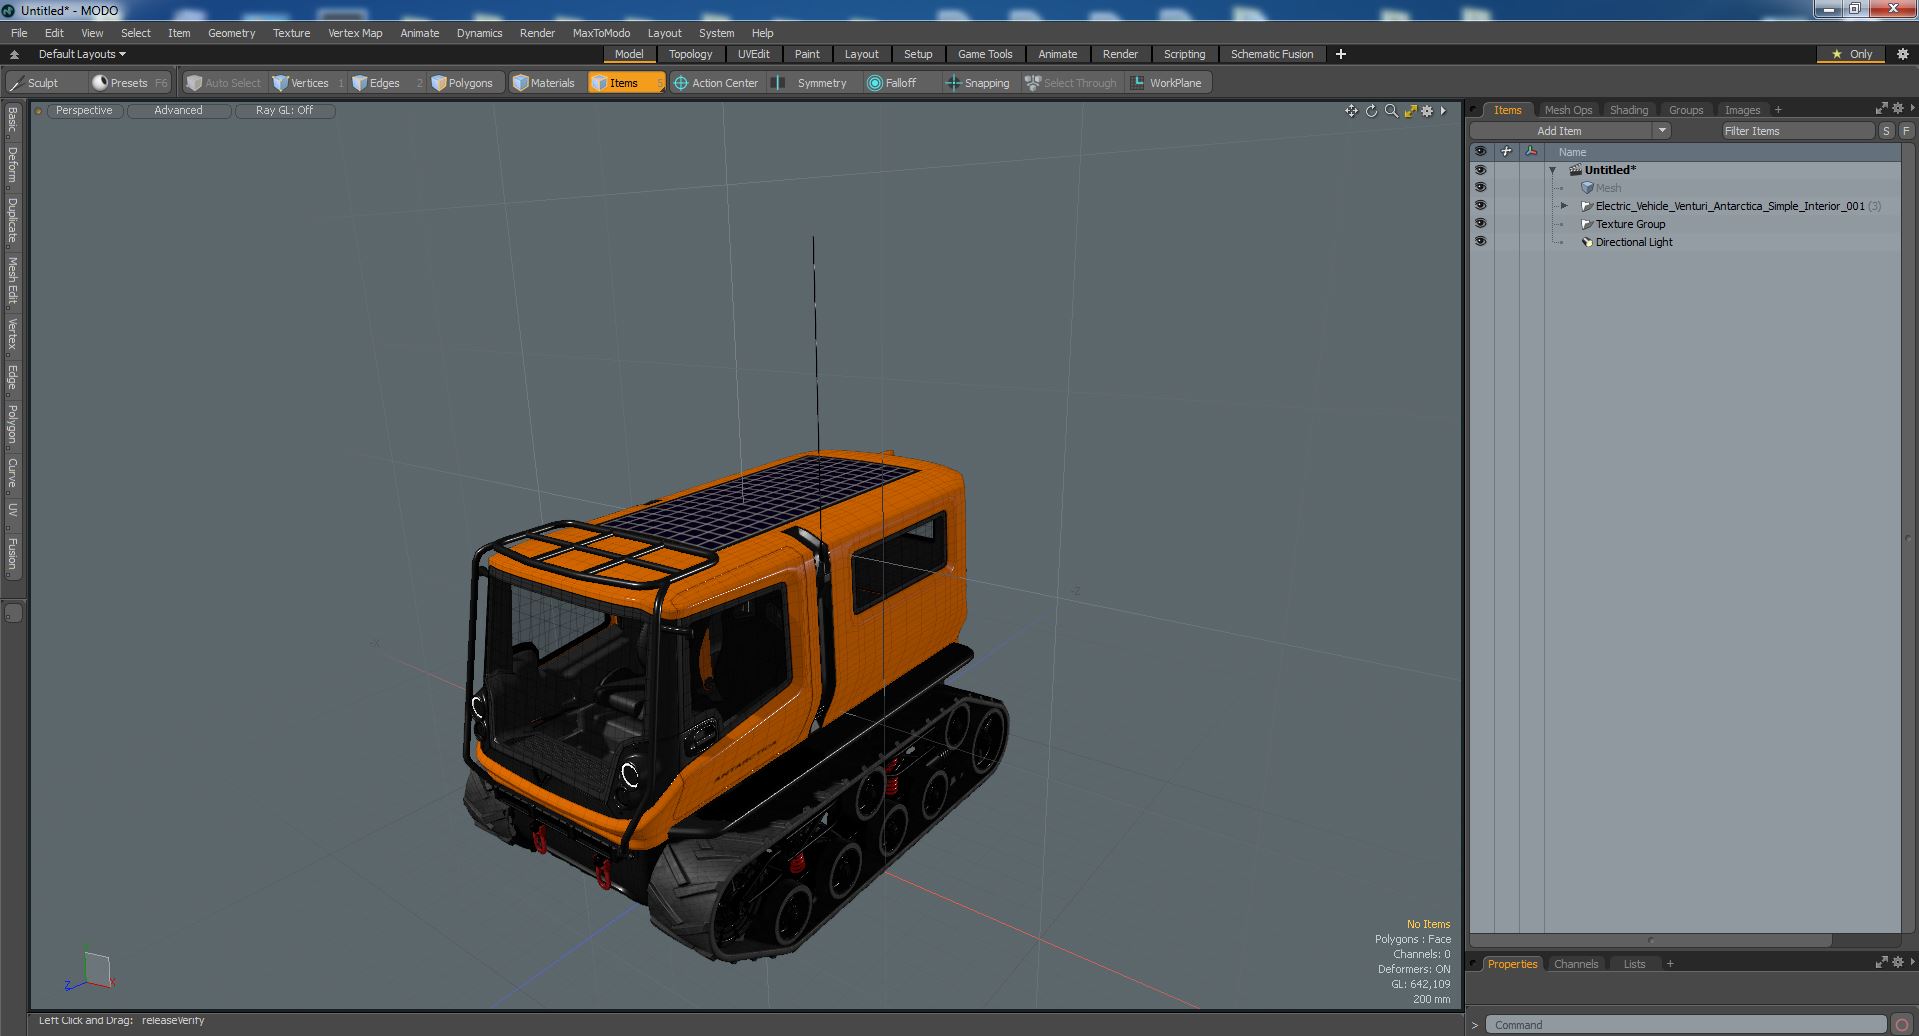The width and height of the screenshot is (1919, 1036).
Task: Click the Command input field
Action: tap(1686, 1025)
